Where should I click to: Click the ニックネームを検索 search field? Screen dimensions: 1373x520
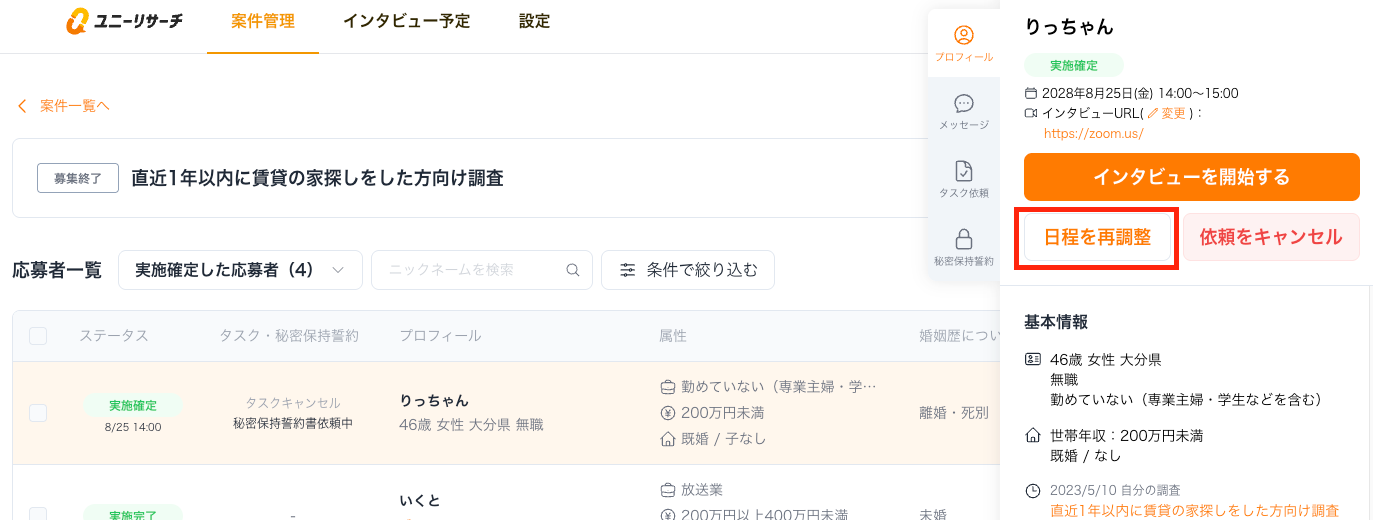[x=470, y=270]
